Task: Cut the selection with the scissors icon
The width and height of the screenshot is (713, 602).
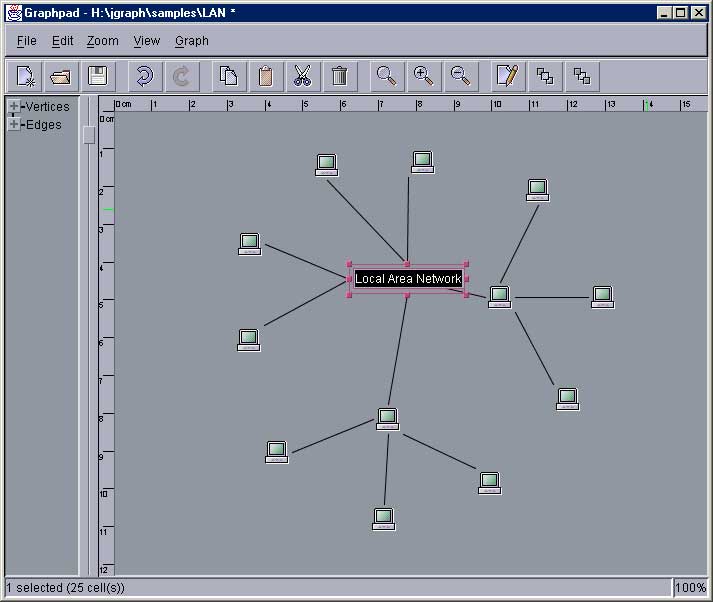Action: [x=301, y=76]
